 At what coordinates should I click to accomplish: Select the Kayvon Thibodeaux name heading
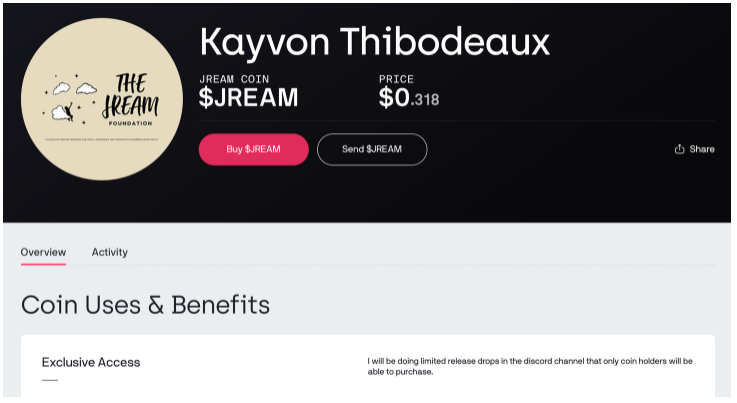375,42
